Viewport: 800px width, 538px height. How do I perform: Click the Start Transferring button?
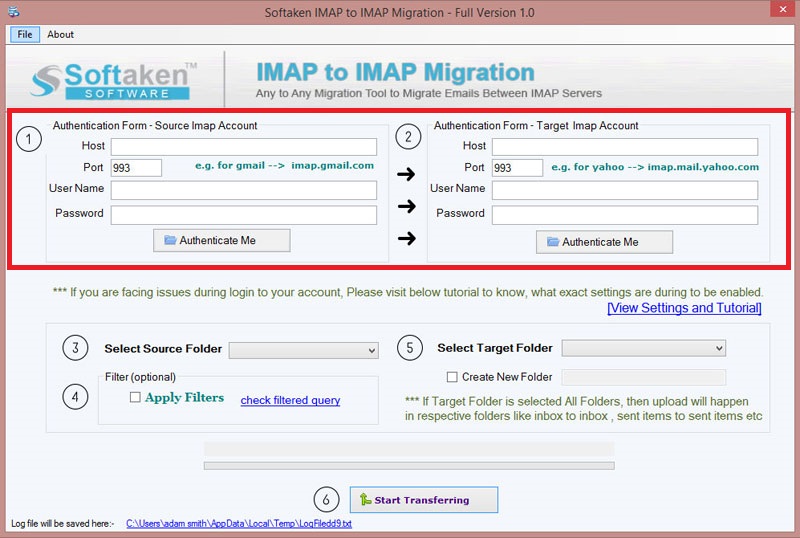click(x=423, y=500)
